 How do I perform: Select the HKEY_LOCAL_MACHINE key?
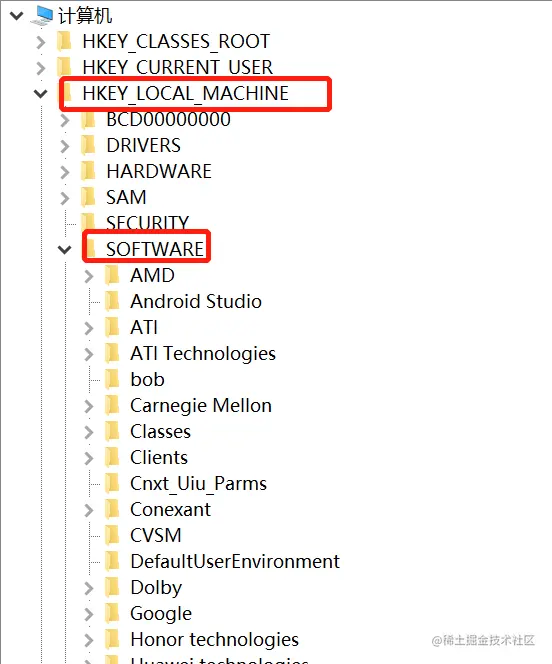(x=185, y=93)
